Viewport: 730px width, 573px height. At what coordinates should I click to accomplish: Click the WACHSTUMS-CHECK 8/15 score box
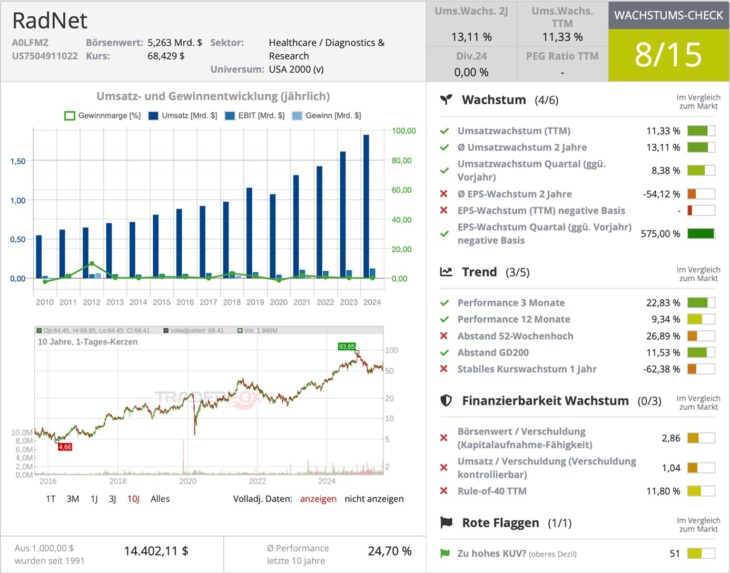[x=669, y=55]
